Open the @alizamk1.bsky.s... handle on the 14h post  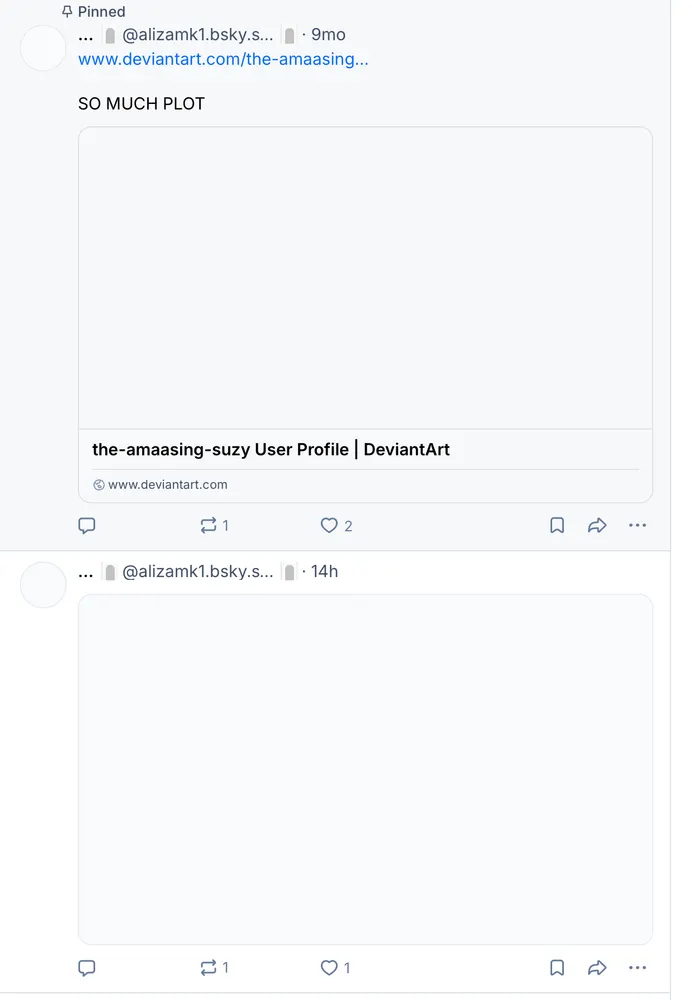pyautogui.click(x=198, y=572)
